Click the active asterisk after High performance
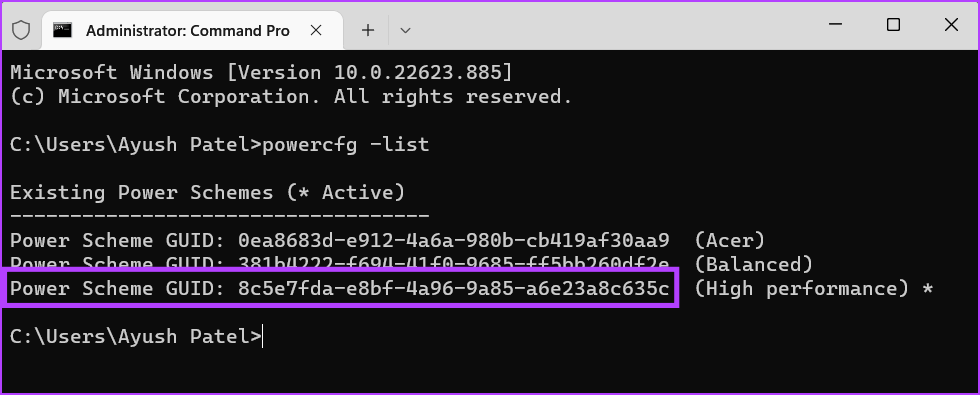The height and width of the screenshot is (395, 980). pos(928,288)
